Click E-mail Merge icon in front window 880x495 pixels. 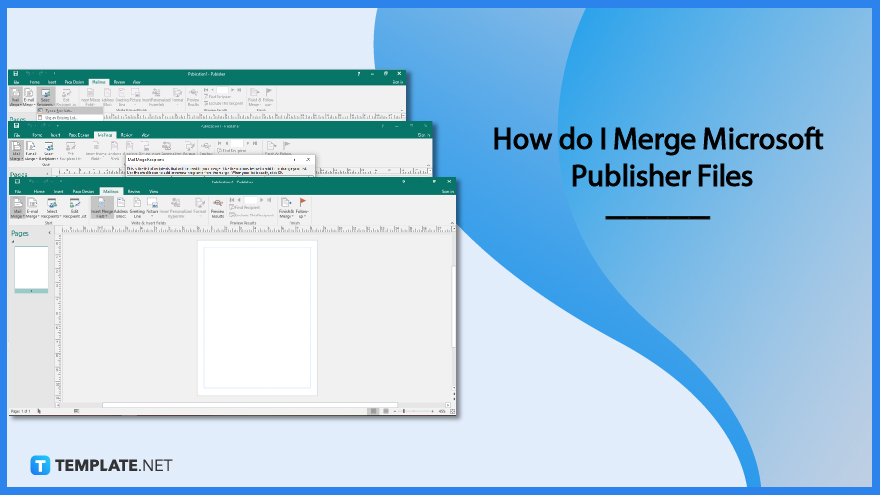33,208
